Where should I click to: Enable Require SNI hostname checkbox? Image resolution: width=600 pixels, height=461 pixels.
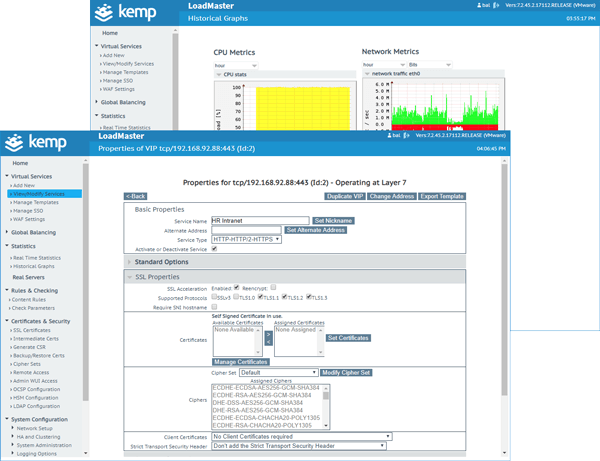click(214, 307)
